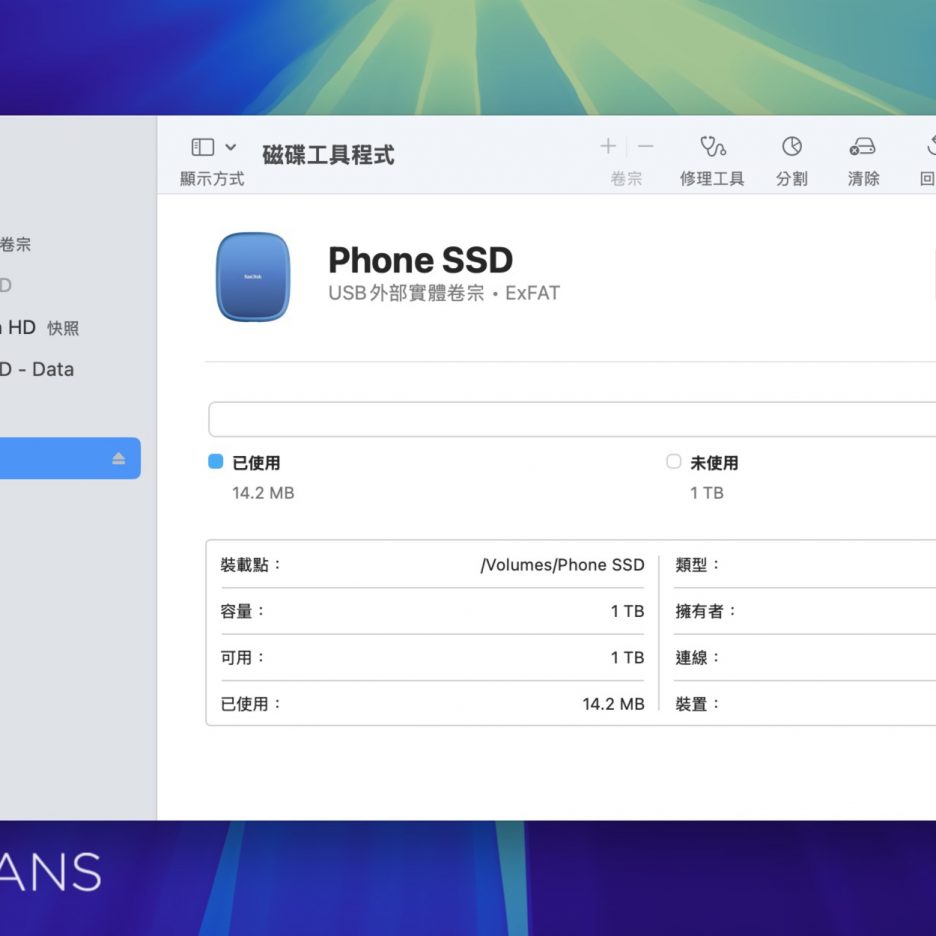Click the Phone SSD volume name heading
Viewport: 936px width, 936px height.
(420, 261)
